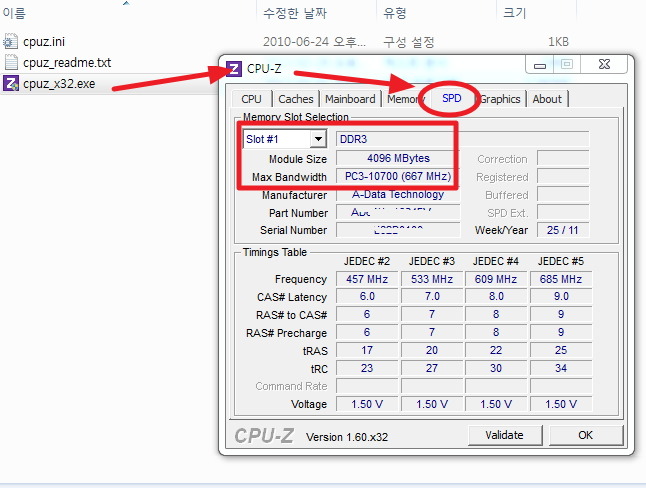Click the cpuz_x32.exe application icon
Image resolution: width=646 pixels, height=488 pixels.
[11, 82]
